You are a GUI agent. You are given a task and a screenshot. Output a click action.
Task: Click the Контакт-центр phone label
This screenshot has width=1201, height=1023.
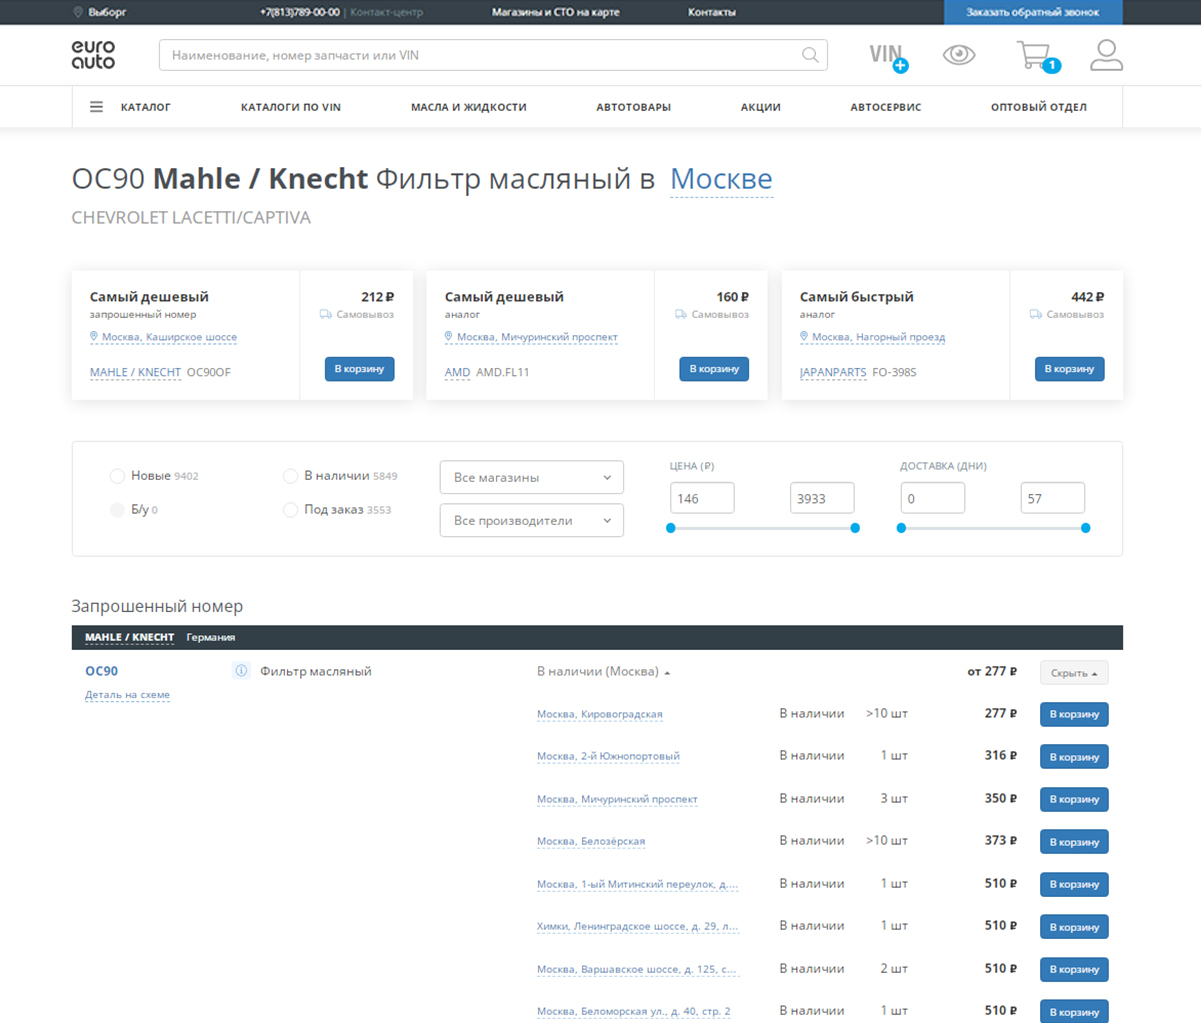pos(386,12)
